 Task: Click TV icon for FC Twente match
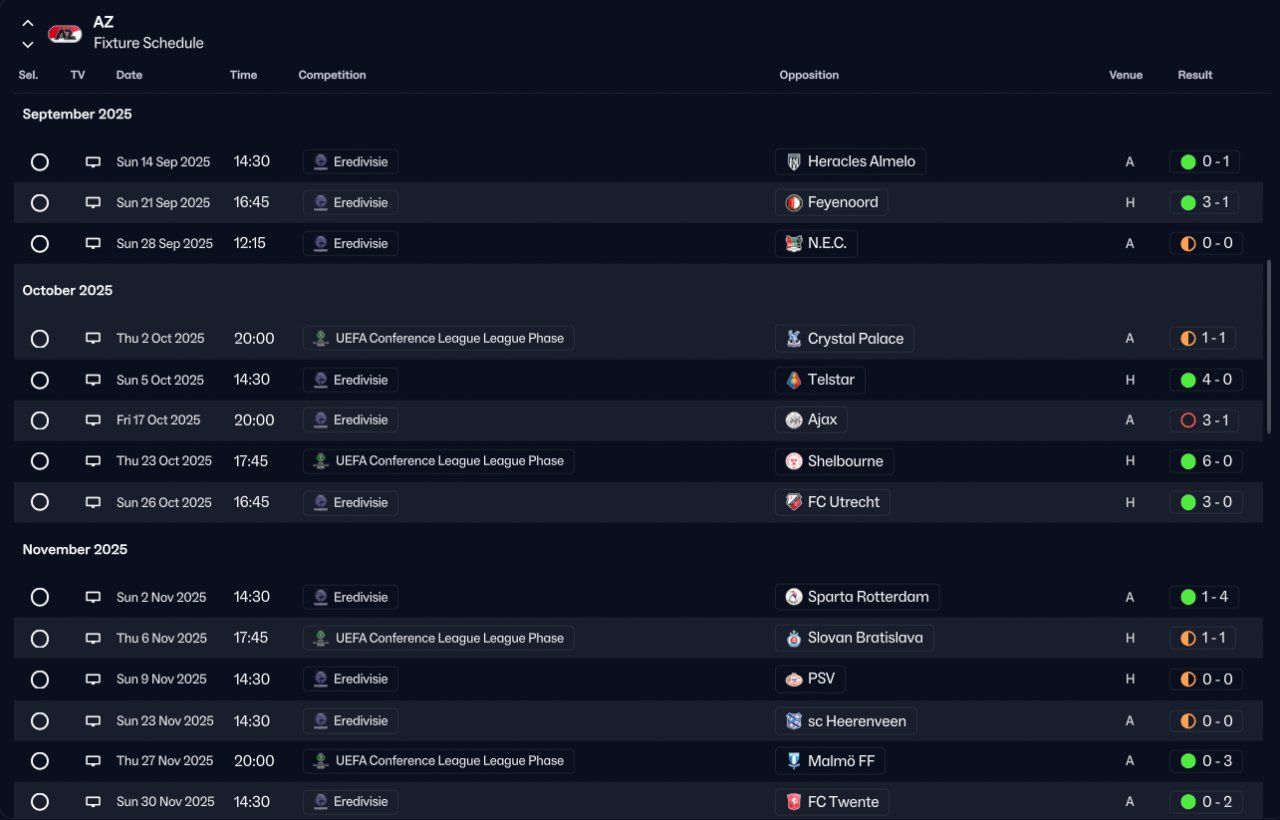tap(93, 802)
